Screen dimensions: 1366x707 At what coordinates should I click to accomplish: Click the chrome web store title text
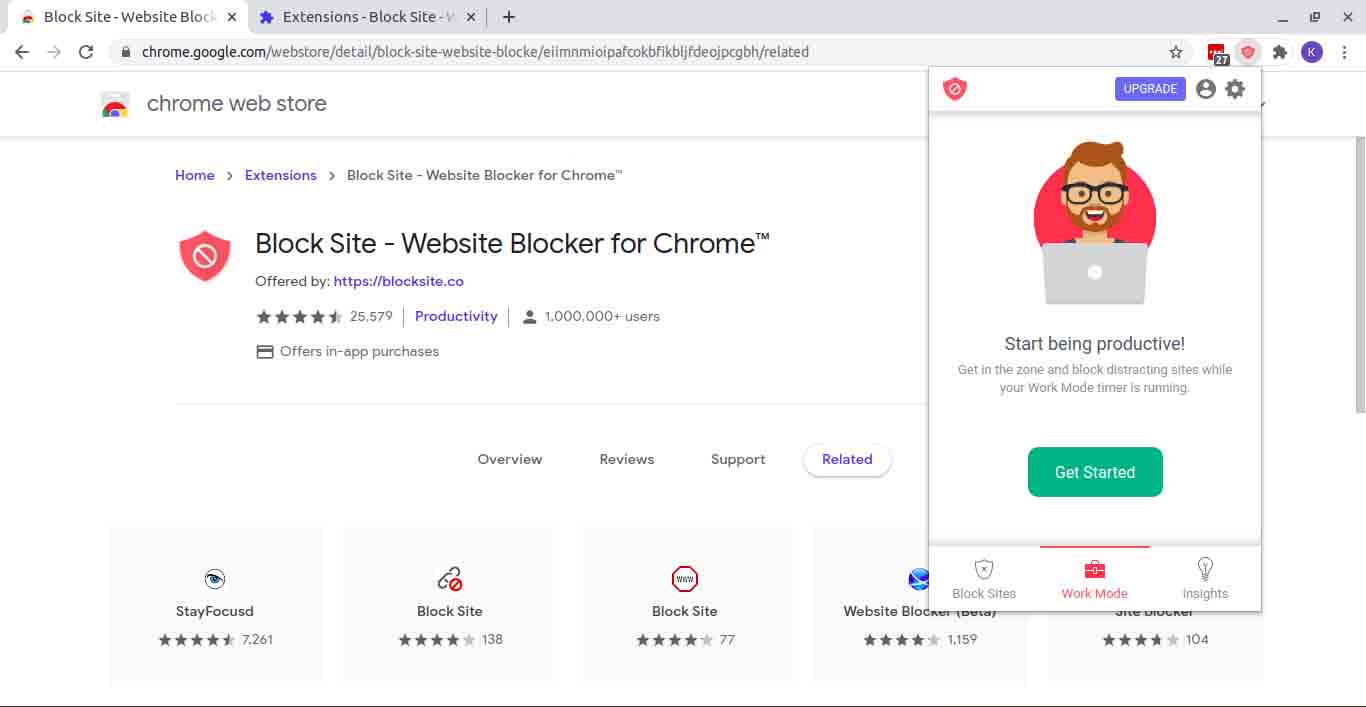point(237,104)
